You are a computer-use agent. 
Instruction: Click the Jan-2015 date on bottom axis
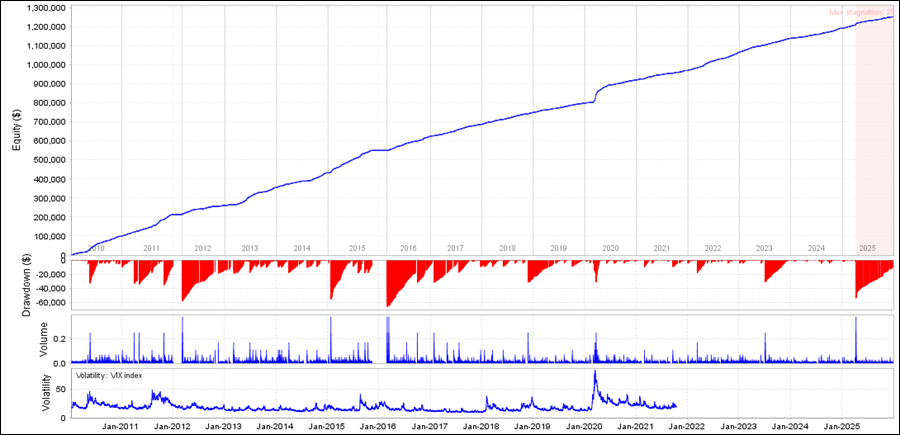326,428
